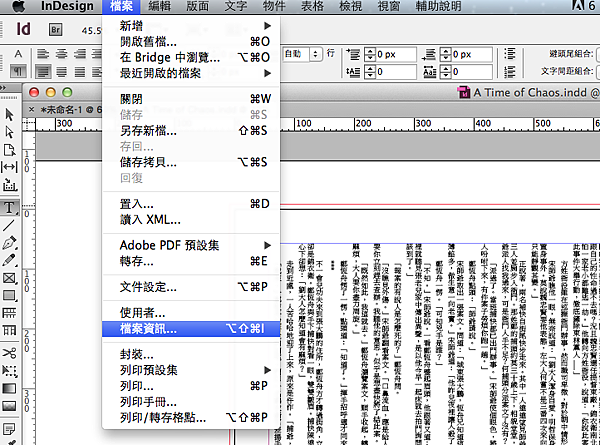Choose 使用者... menu item
Screen dimensions: 600x445
click(x=191, y=313)
